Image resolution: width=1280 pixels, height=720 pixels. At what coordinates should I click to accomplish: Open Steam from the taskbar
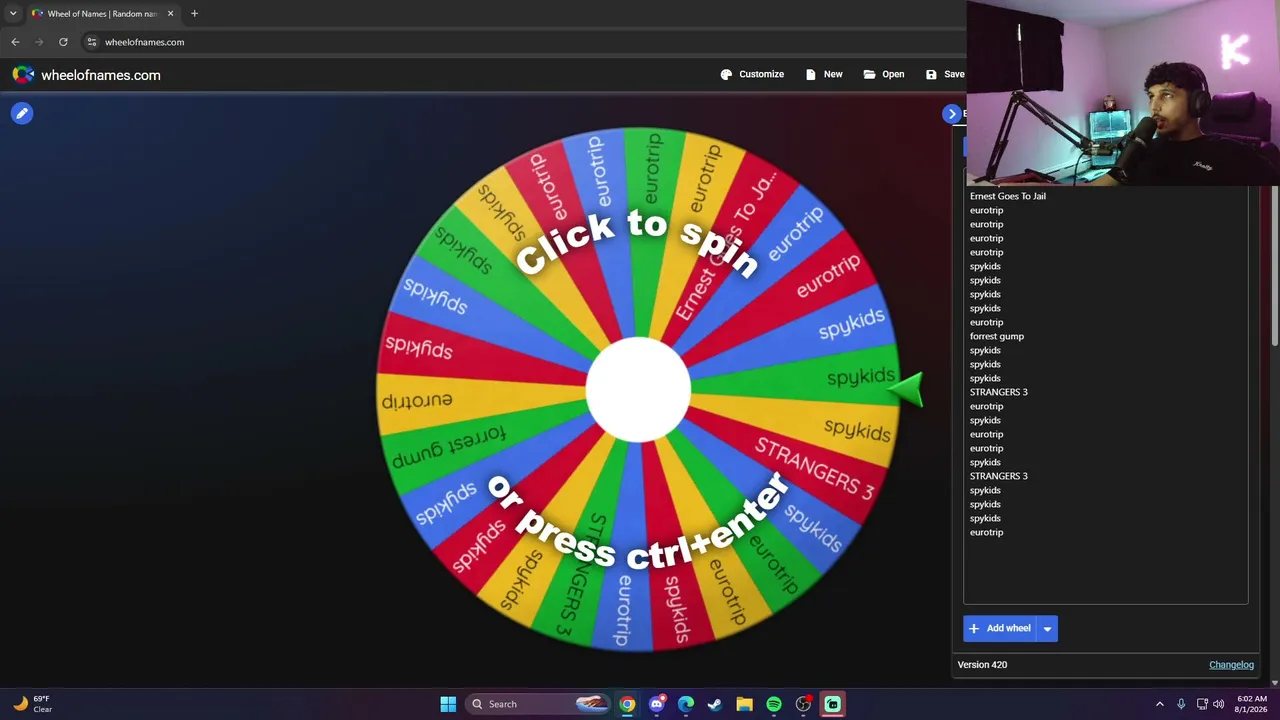tap(715, 704)
